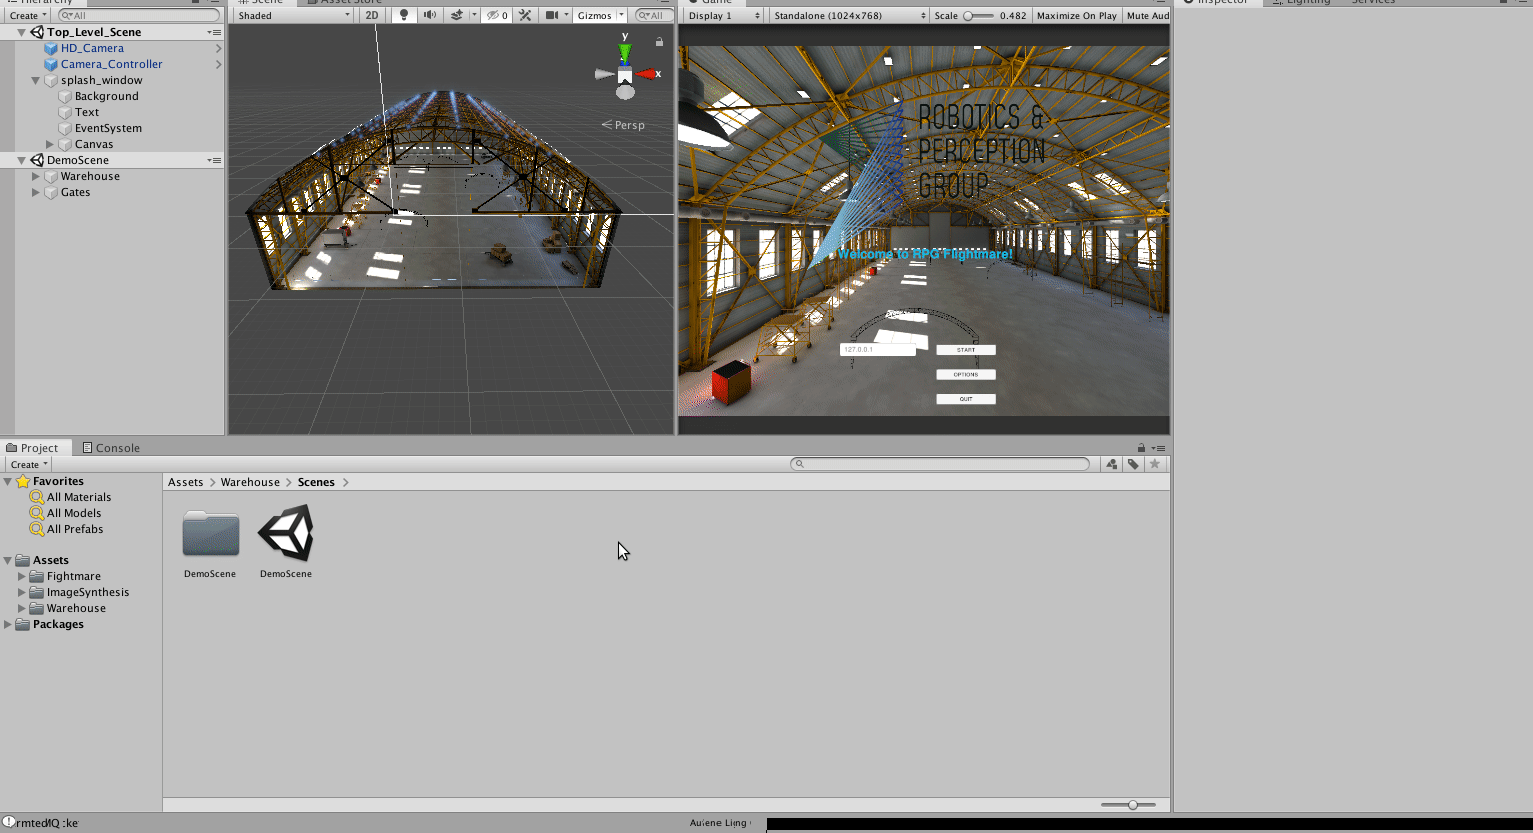Open the Hierarchy Create dropdown
The image size is (1533, 833).
(x=28, y=15)
